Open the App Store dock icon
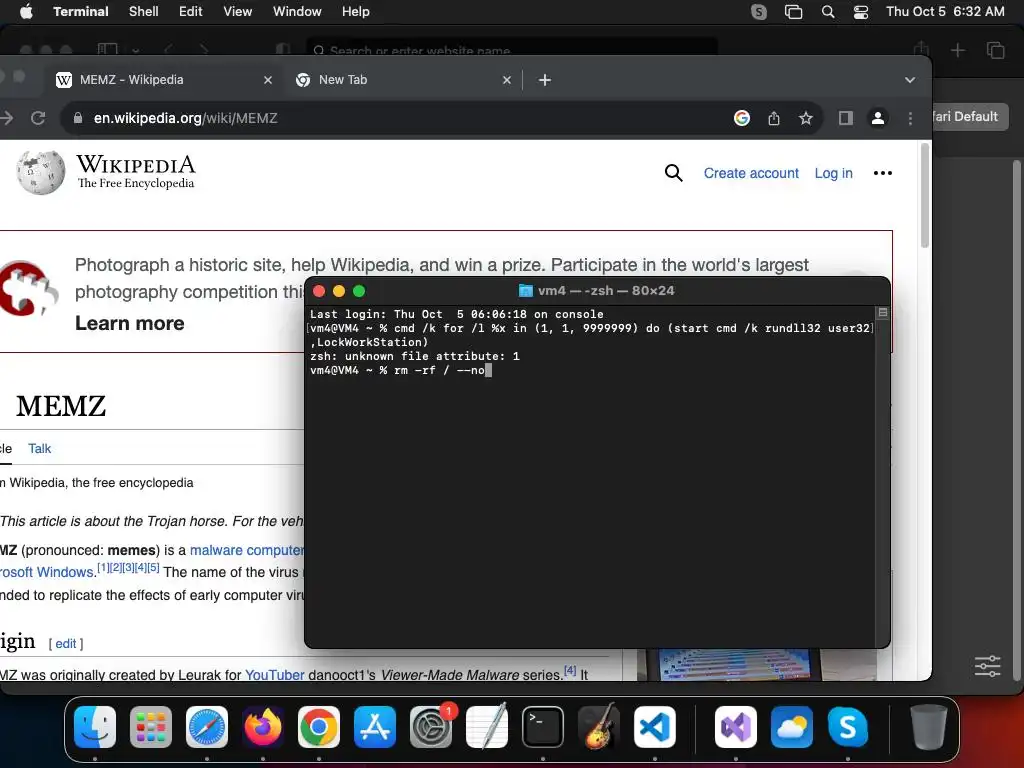The height and width of the screenshot is (768, 1024). point(375,727)
